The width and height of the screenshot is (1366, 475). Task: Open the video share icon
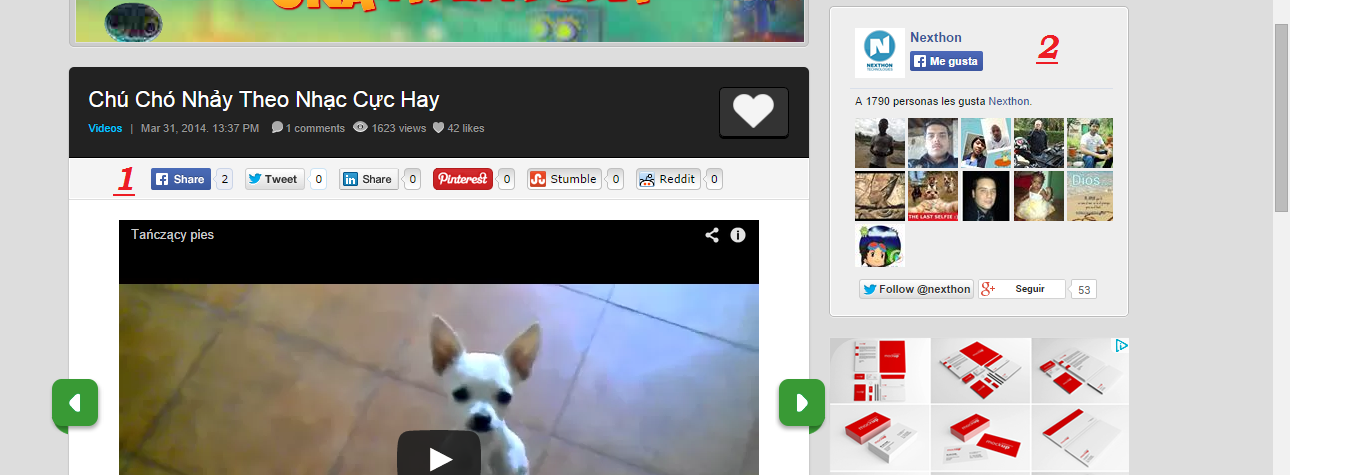pyautogui.click(x=712, y=235)
